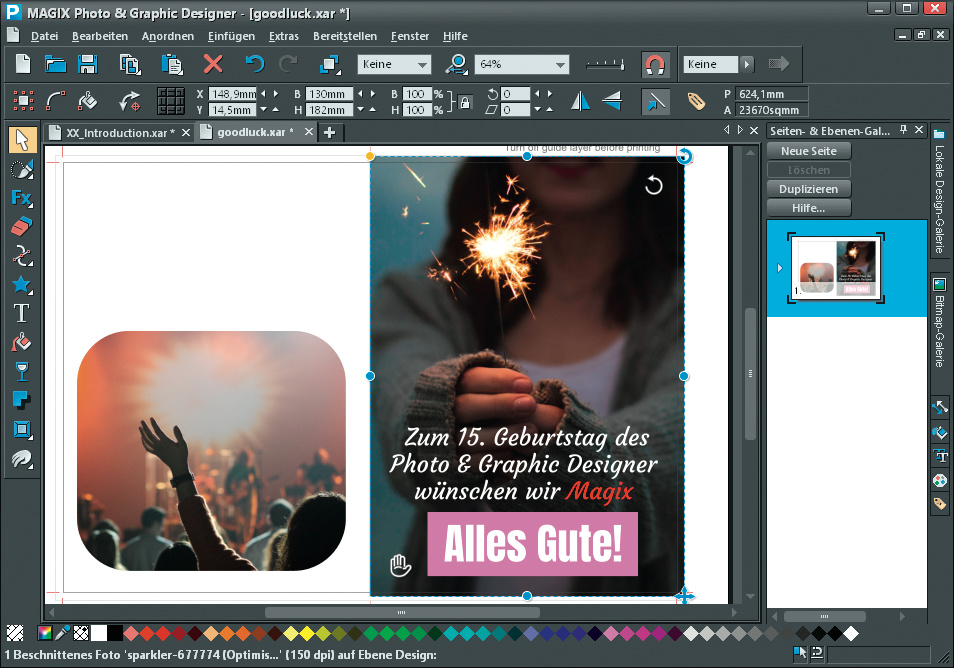Choose the Transparency wine glass tool

tap(21, 372)
